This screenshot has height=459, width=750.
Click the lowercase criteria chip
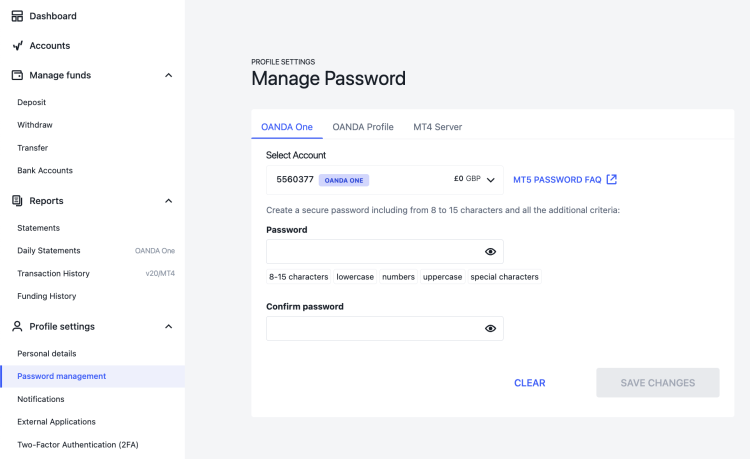(x=355, y=277)
